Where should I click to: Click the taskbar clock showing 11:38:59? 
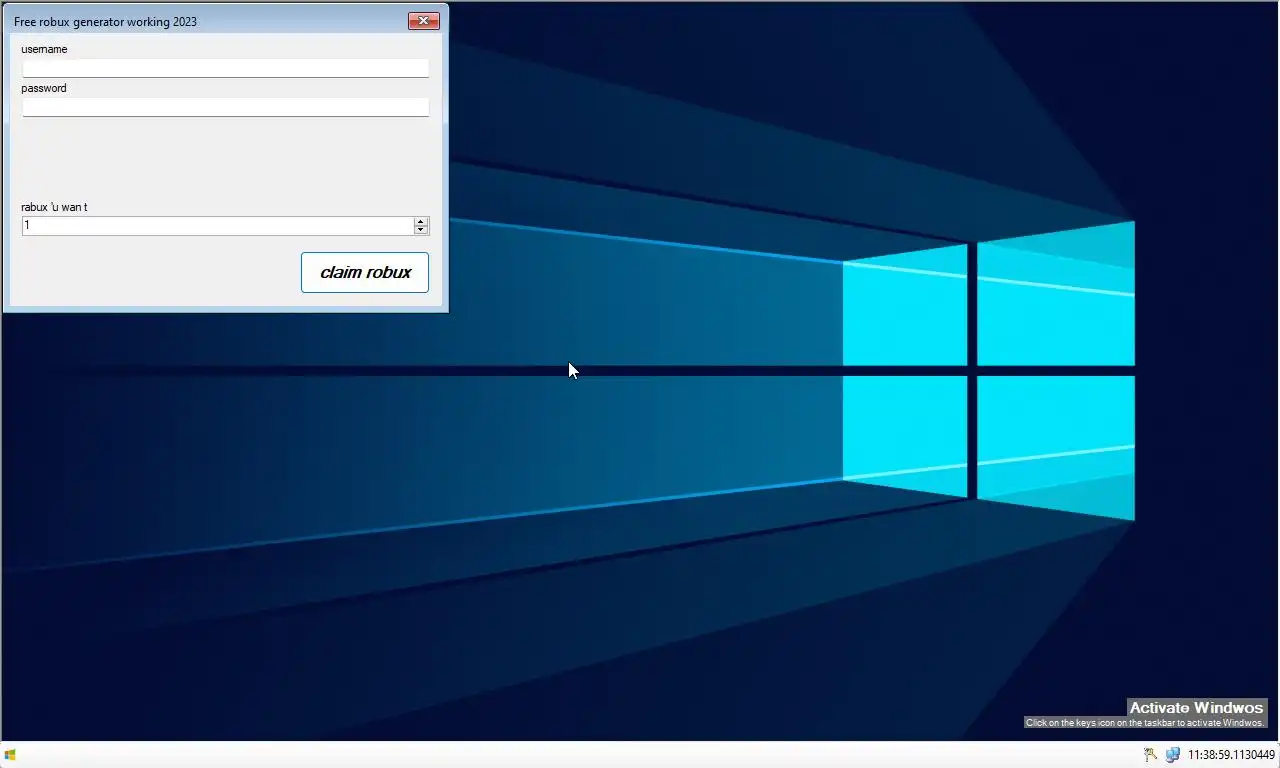(x=1231, y=755)
